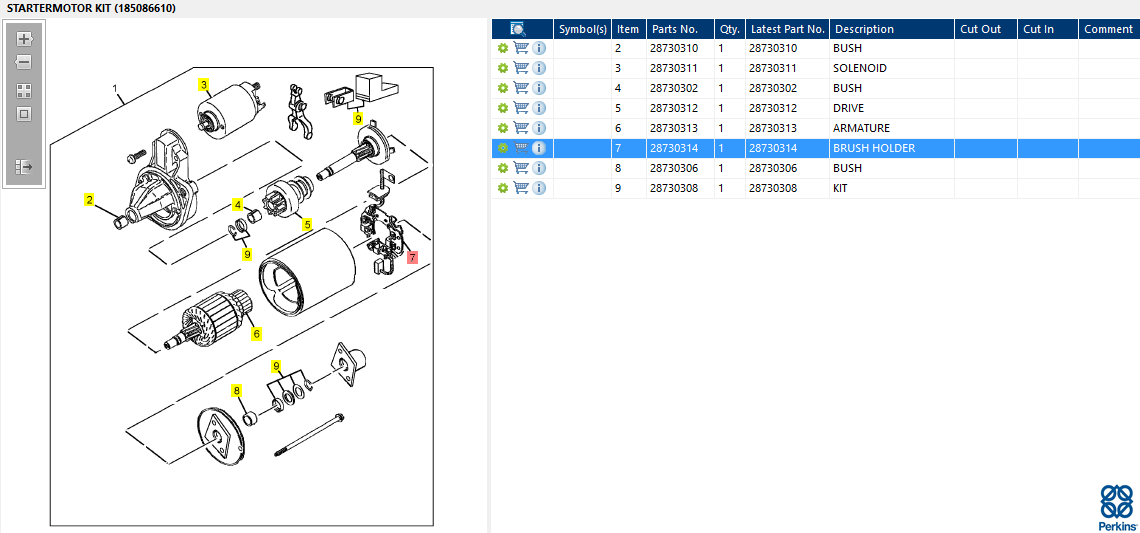1140x533 pixels.
Task: Click callout 4 in the diagram
Action: (x=237, y=204)
